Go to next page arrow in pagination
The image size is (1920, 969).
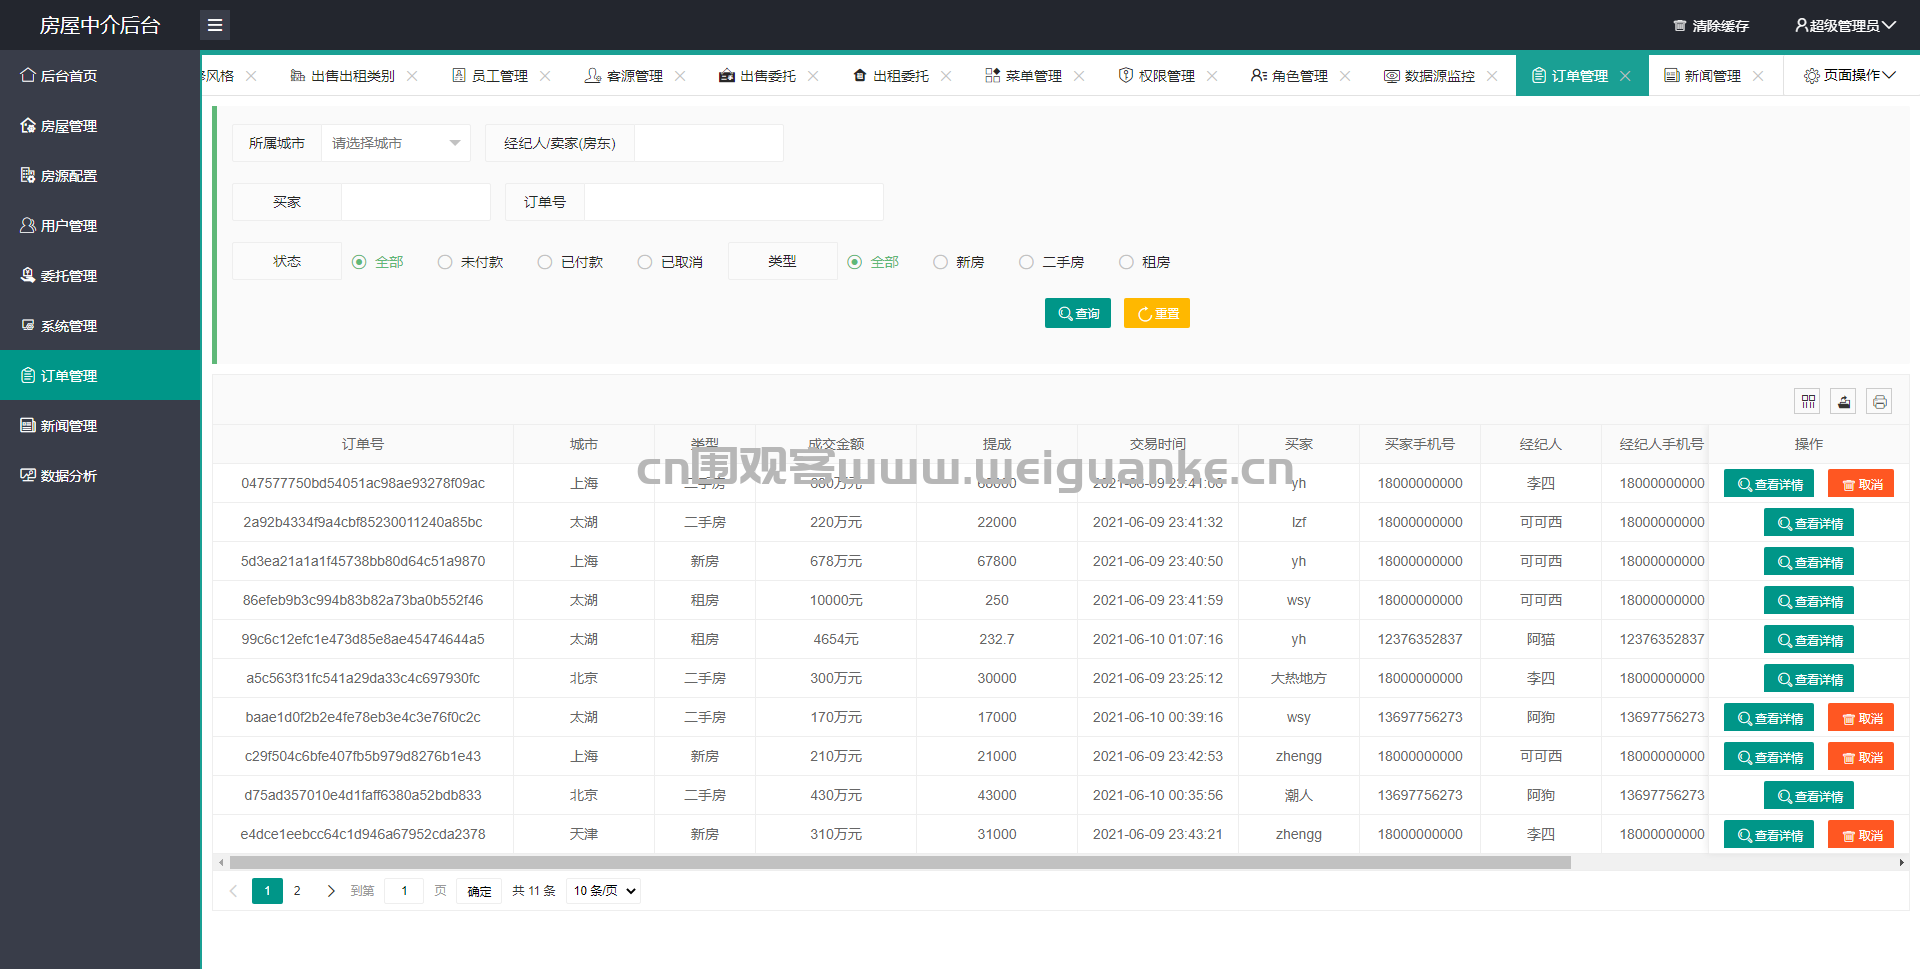331,891
